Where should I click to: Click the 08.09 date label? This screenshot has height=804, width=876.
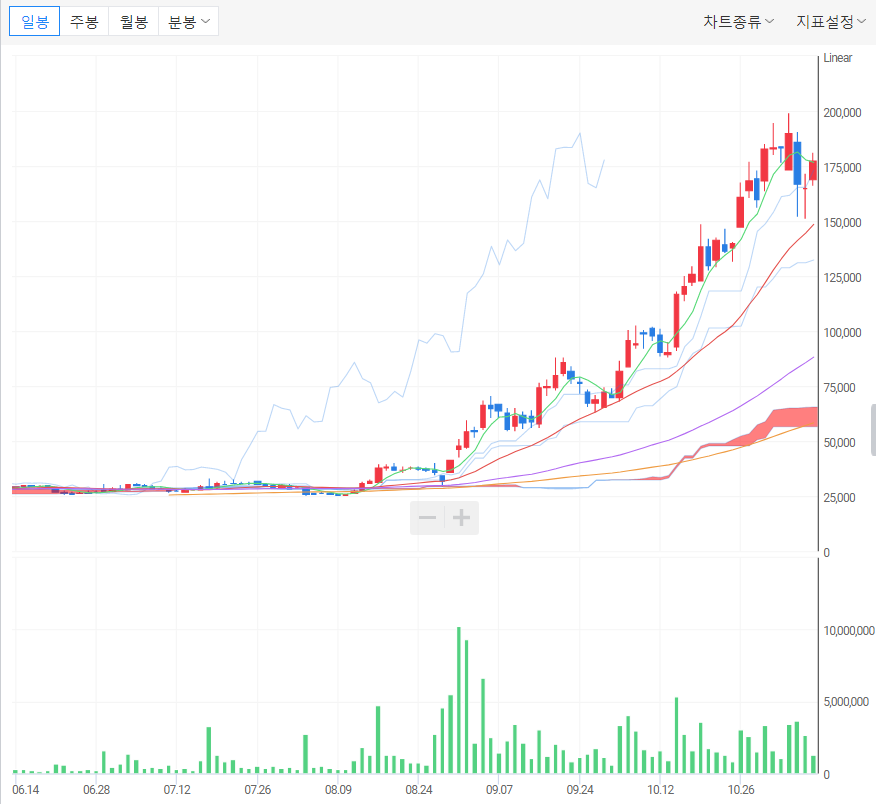(x=339, y=790)
